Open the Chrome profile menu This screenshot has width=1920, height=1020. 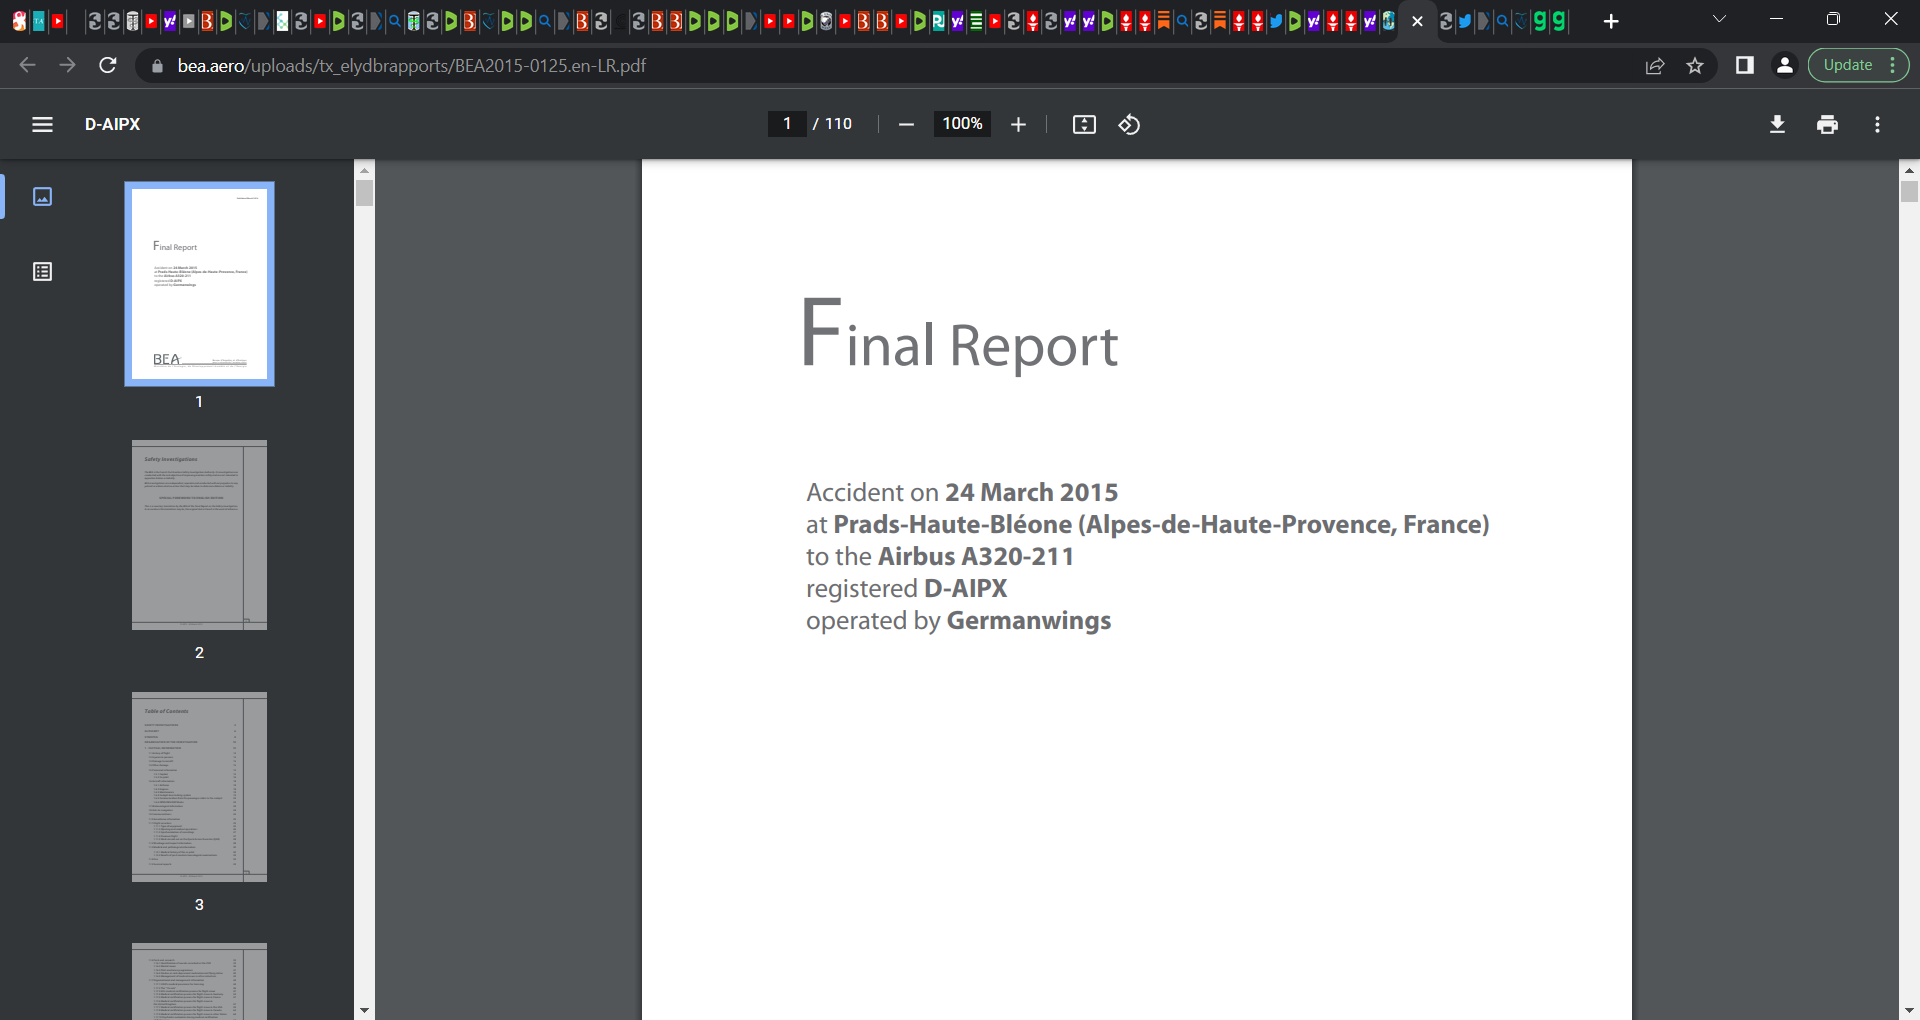point(1784,65)
